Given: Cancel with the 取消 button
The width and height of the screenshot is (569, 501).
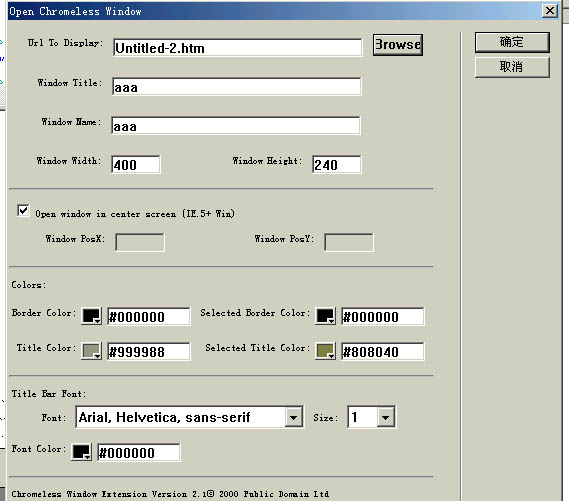Looking at the screenshot, I should 512,67.
